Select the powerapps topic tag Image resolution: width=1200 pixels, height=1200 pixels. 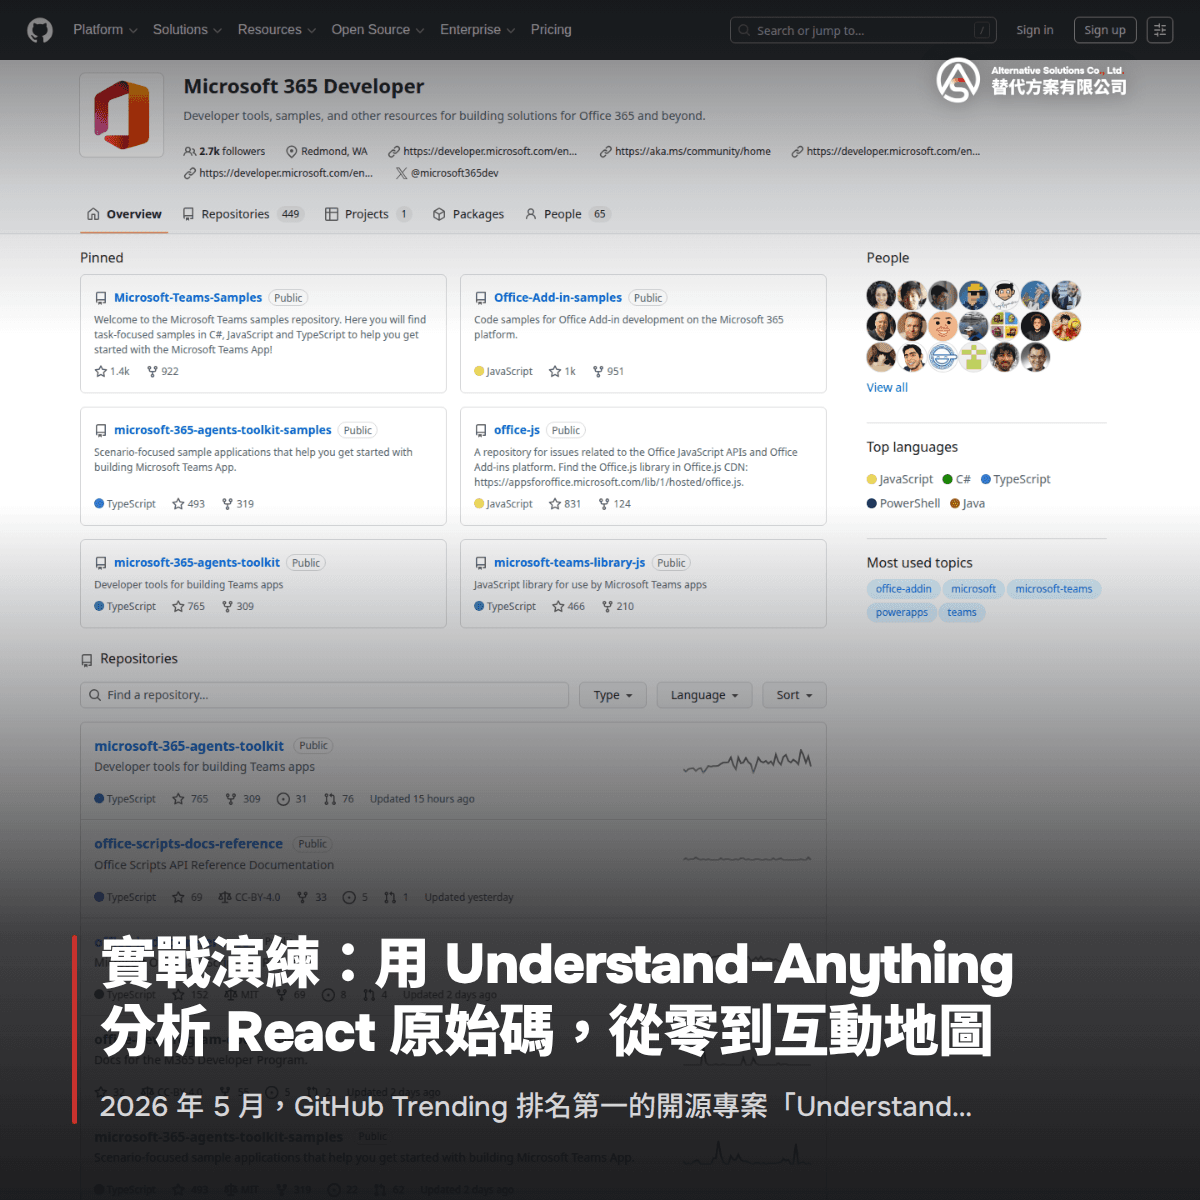(902, 612)
